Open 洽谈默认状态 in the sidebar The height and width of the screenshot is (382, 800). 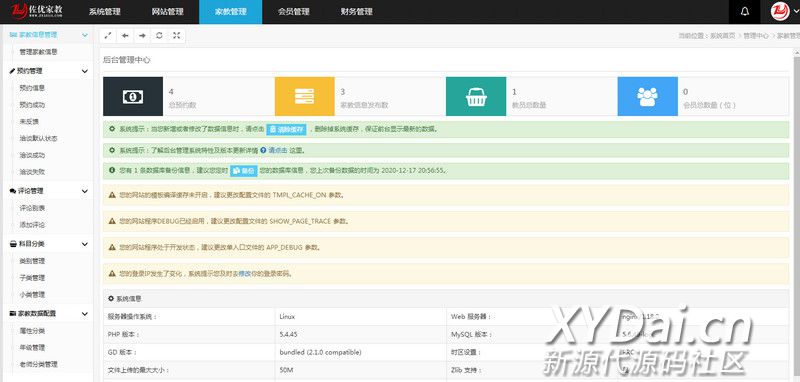(x=38, y=138)
